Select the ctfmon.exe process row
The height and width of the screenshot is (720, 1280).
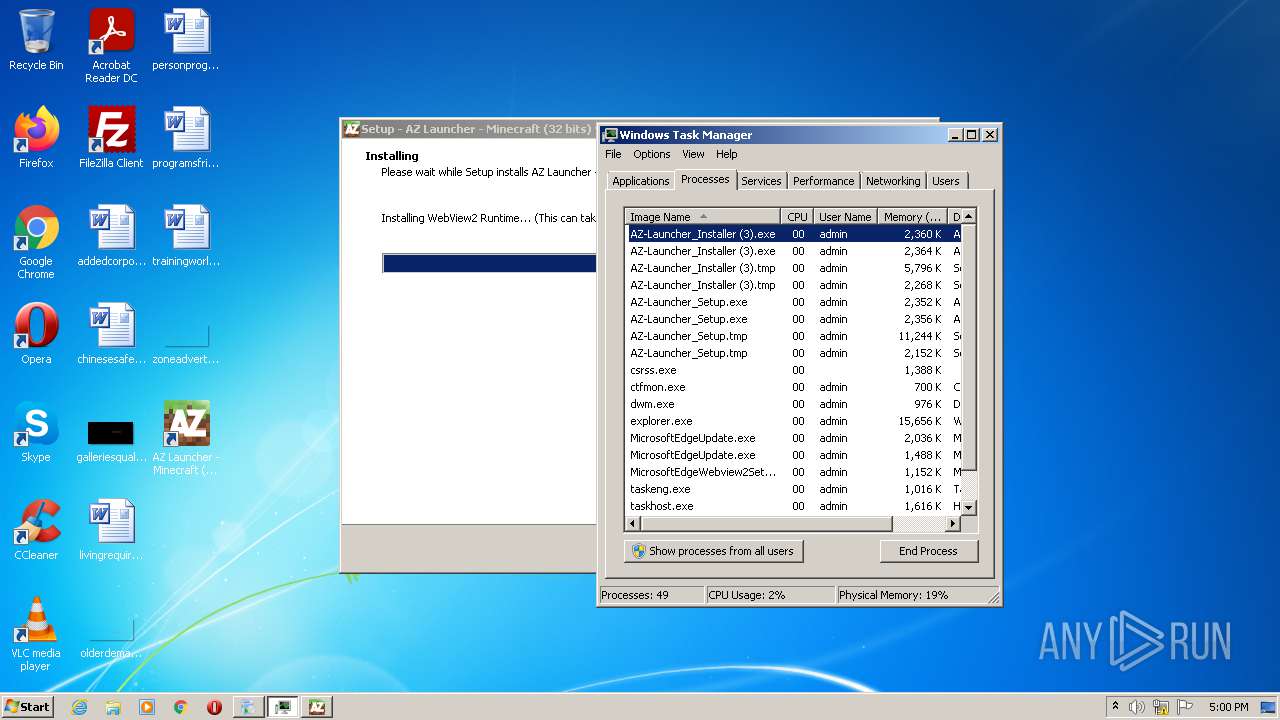click(794, 387)
